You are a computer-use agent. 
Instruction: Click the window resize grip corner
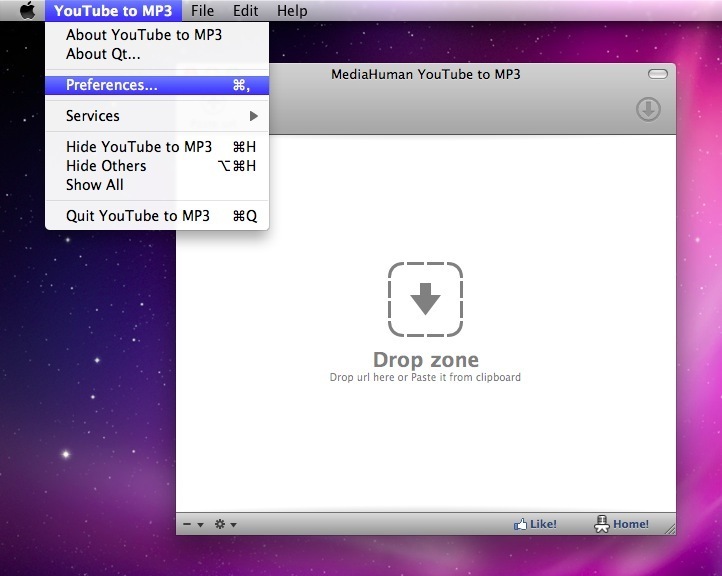[x=669, y=528]
